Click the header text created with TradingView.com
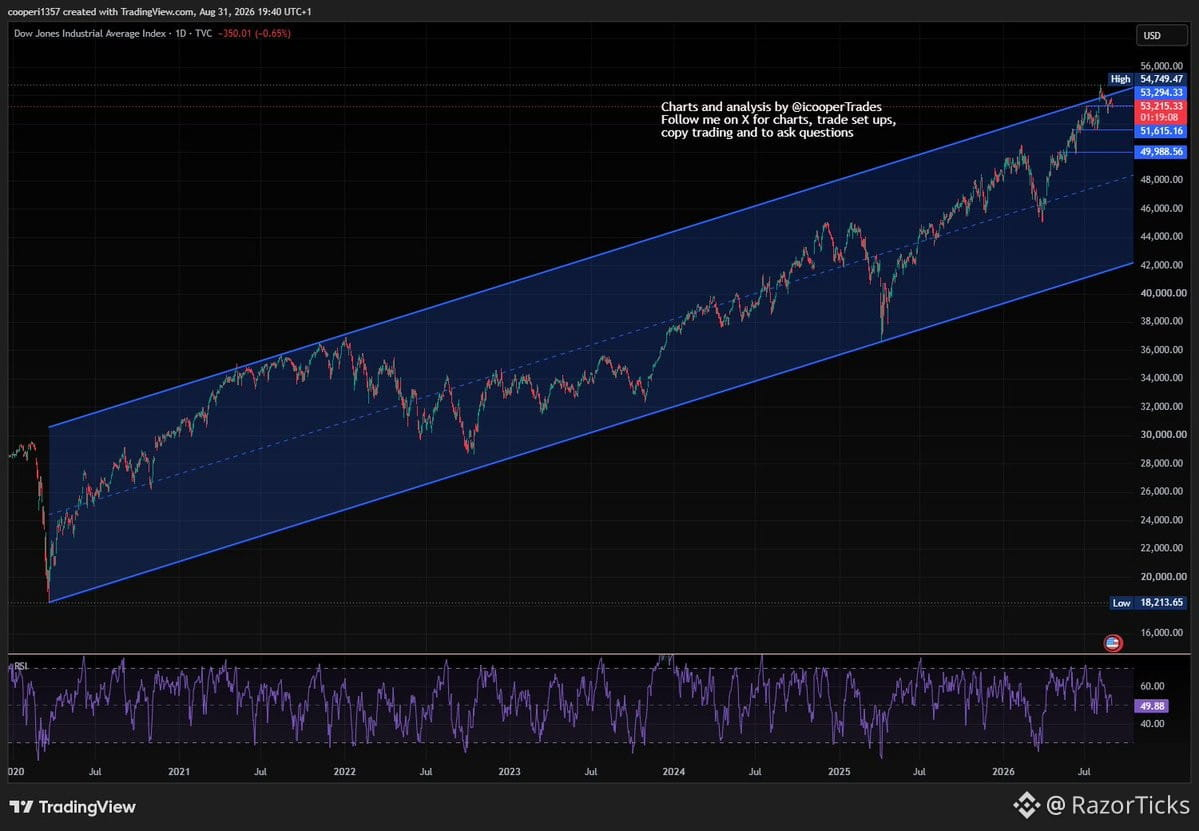Image resolution: width=1199 pixels, height=831 pixels. click(128, 11)
